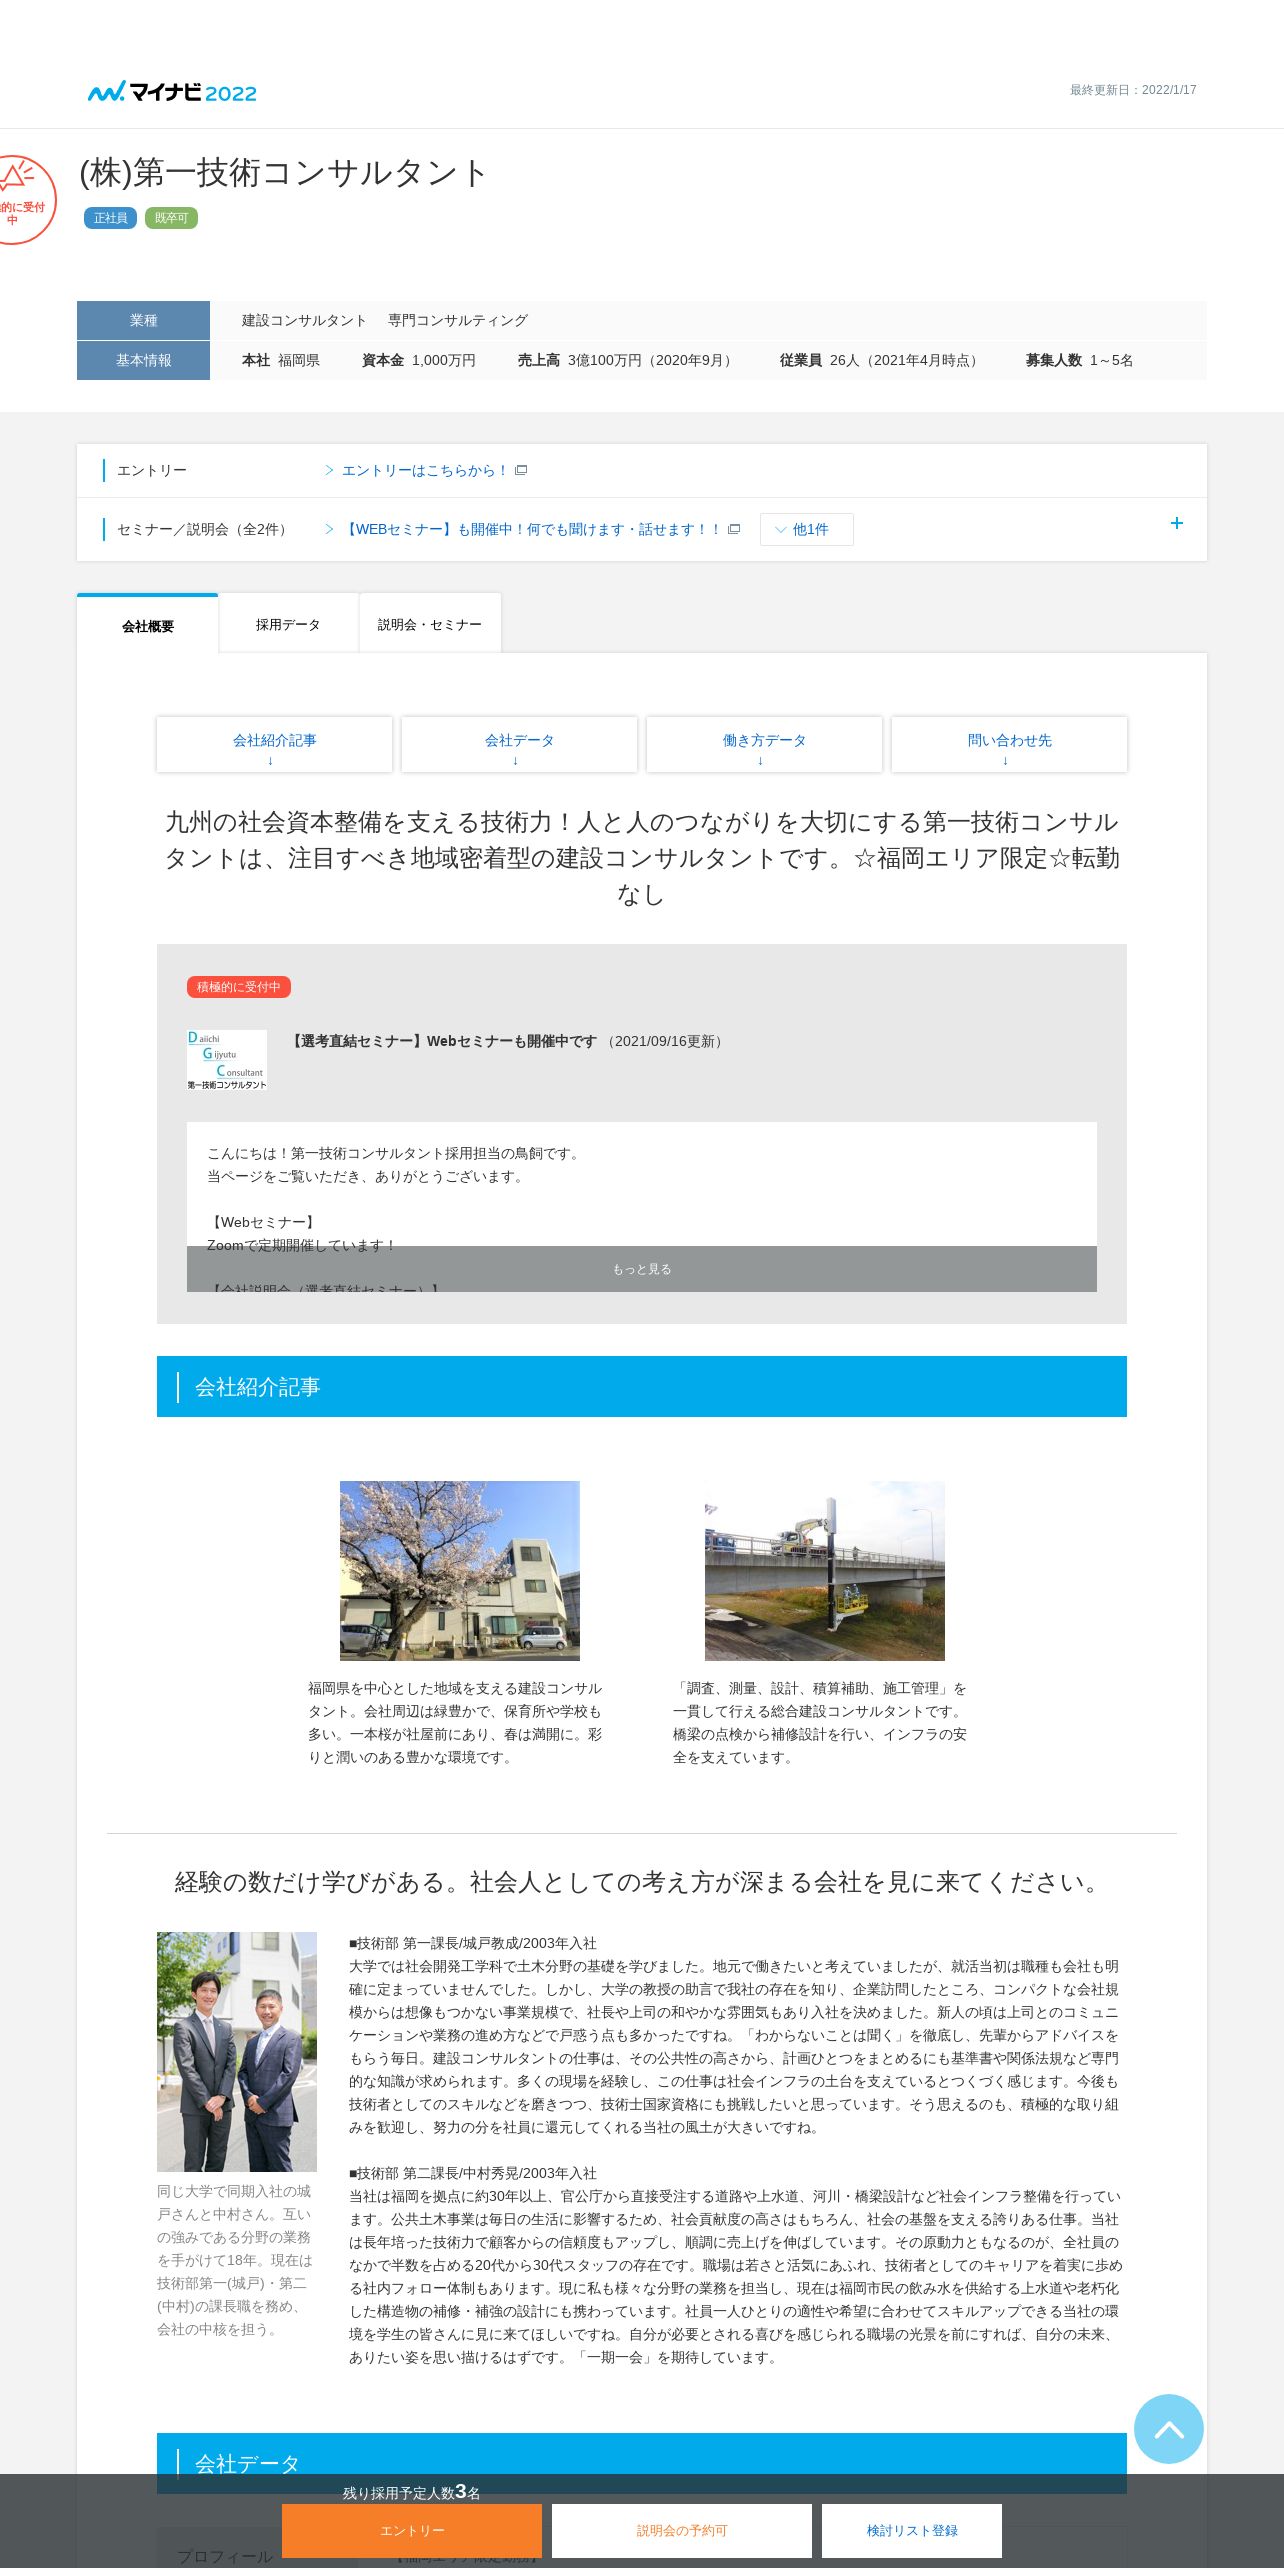Jump to 会社データ section button
Image resolution: width=1284 pixels, height=2568 pixels.
click(x=519, y=744)
